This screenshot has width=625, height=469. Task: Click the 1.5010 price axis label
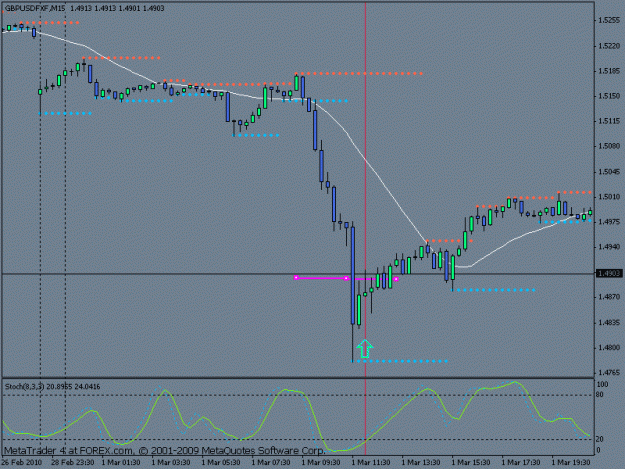click(x=609, y=197)
